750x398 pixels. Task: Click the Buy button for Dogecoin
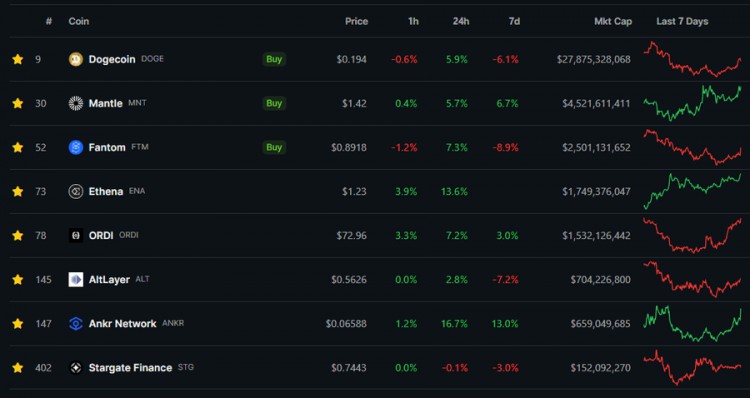pyautogui.click(x=274, y=59)
